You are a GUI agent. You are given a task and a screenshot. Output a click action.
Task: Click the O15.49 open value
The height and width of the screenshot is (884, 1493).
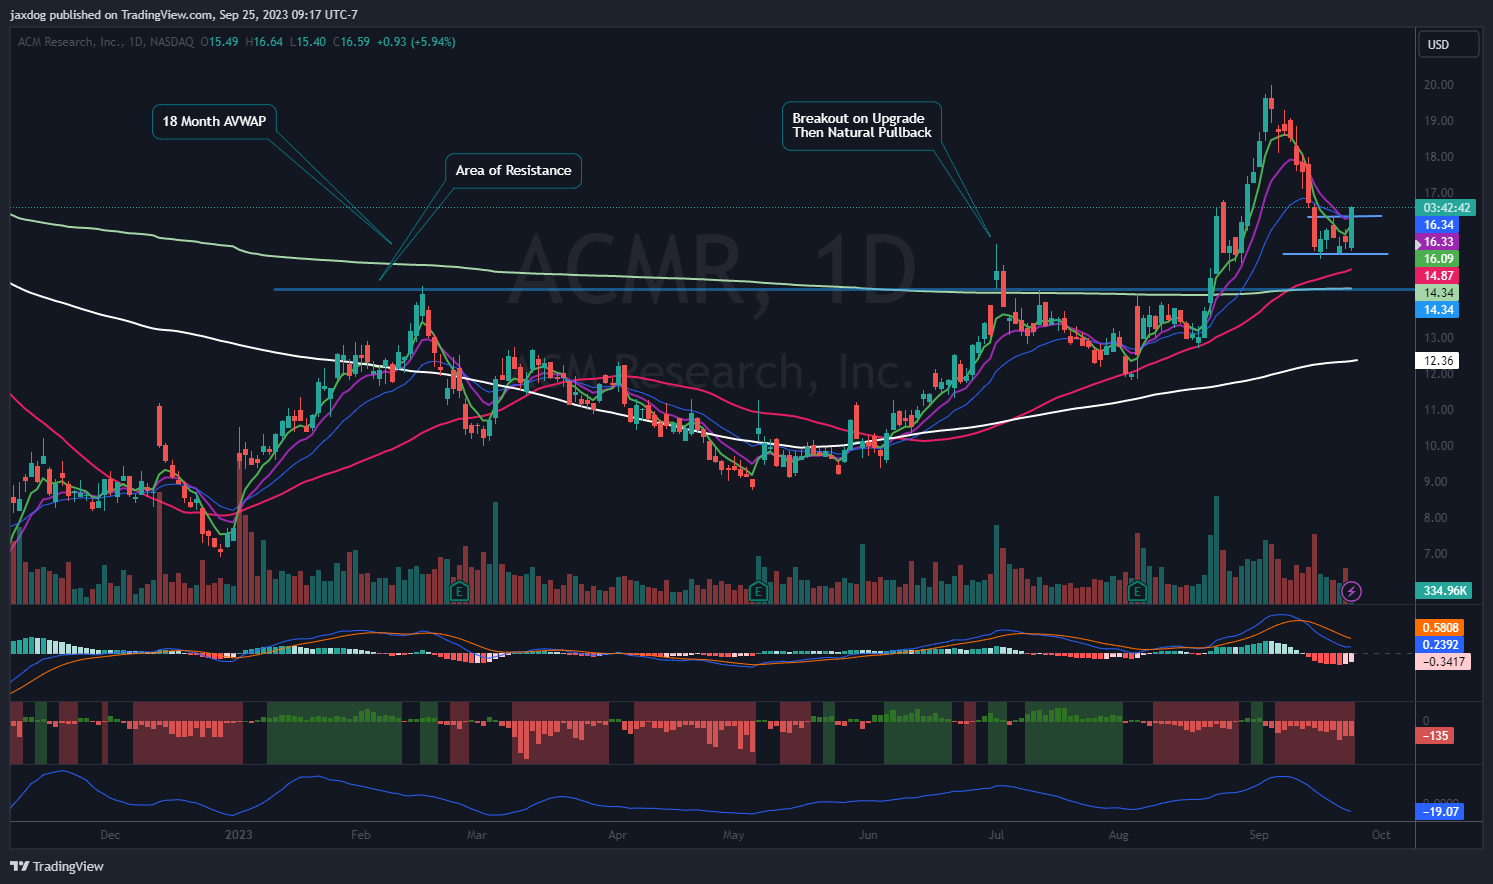click(219, 42)
